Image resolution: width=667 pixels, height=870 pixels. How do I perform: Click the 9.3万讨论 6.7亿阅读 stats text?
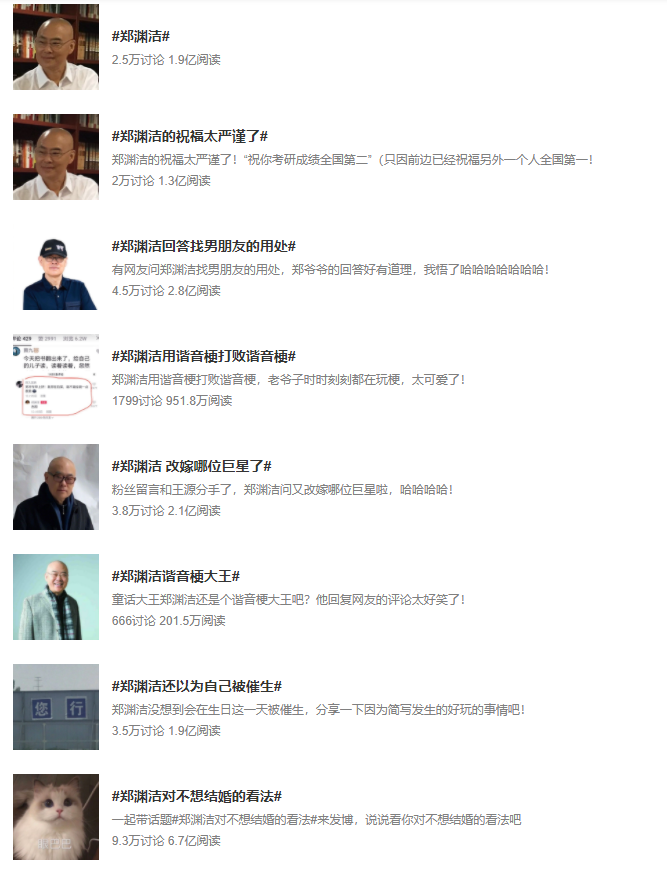tap(166, 841)
